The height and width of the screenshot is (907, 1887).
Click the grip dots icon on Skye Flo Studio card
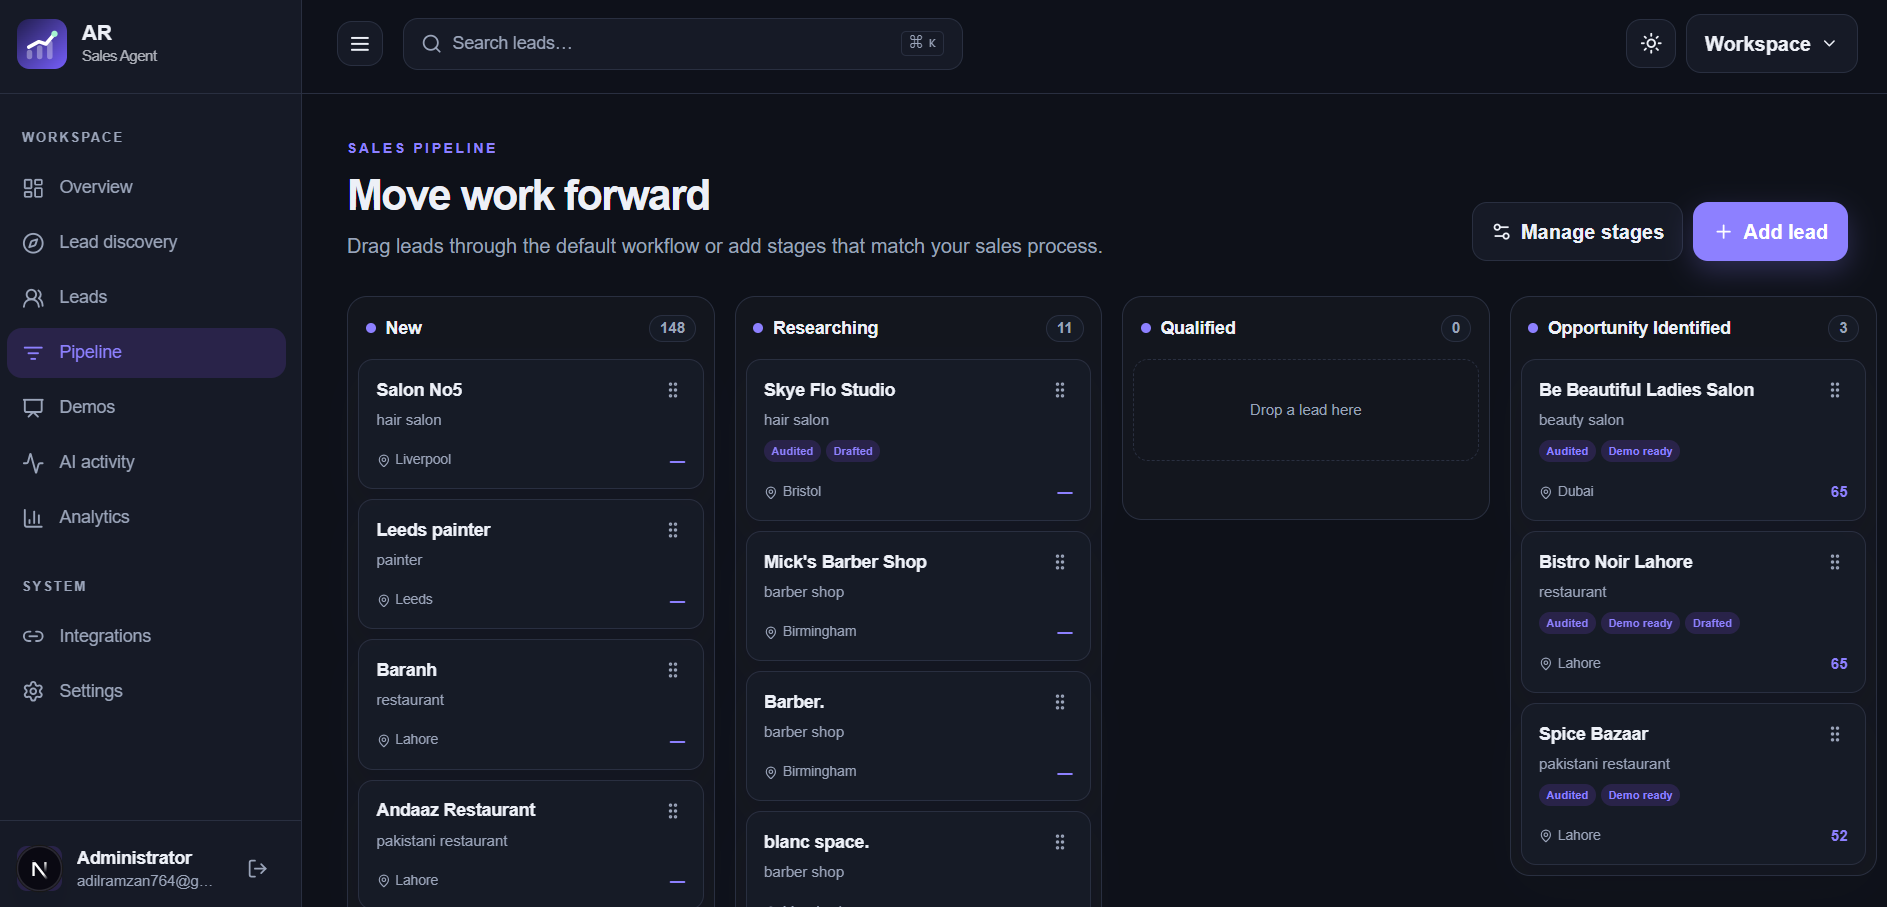tap(1060, 390)
